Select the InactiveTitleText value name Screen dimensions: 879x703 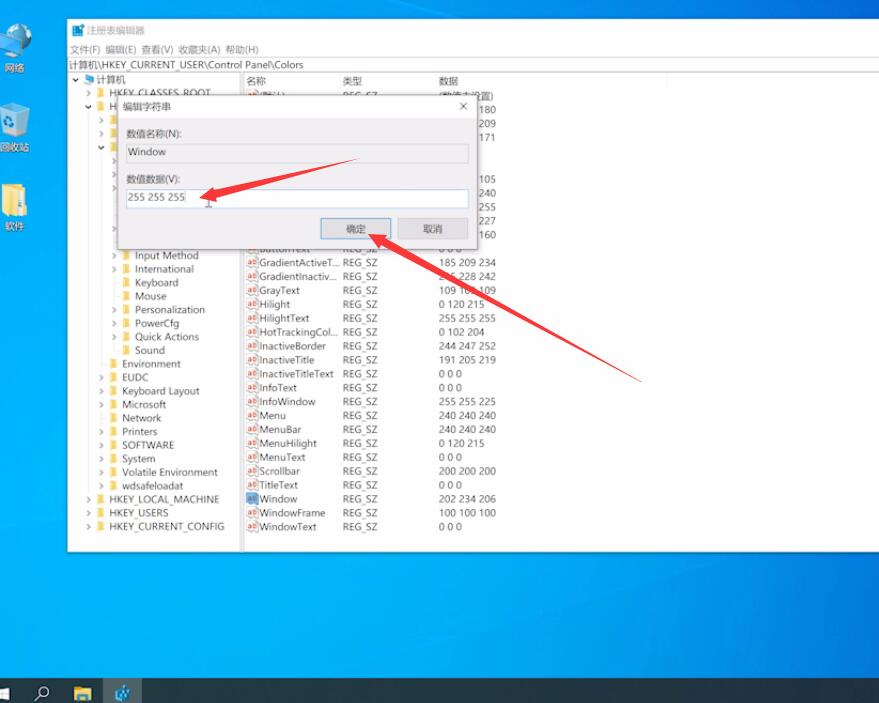pyautogui.click(x=296, y=374)
